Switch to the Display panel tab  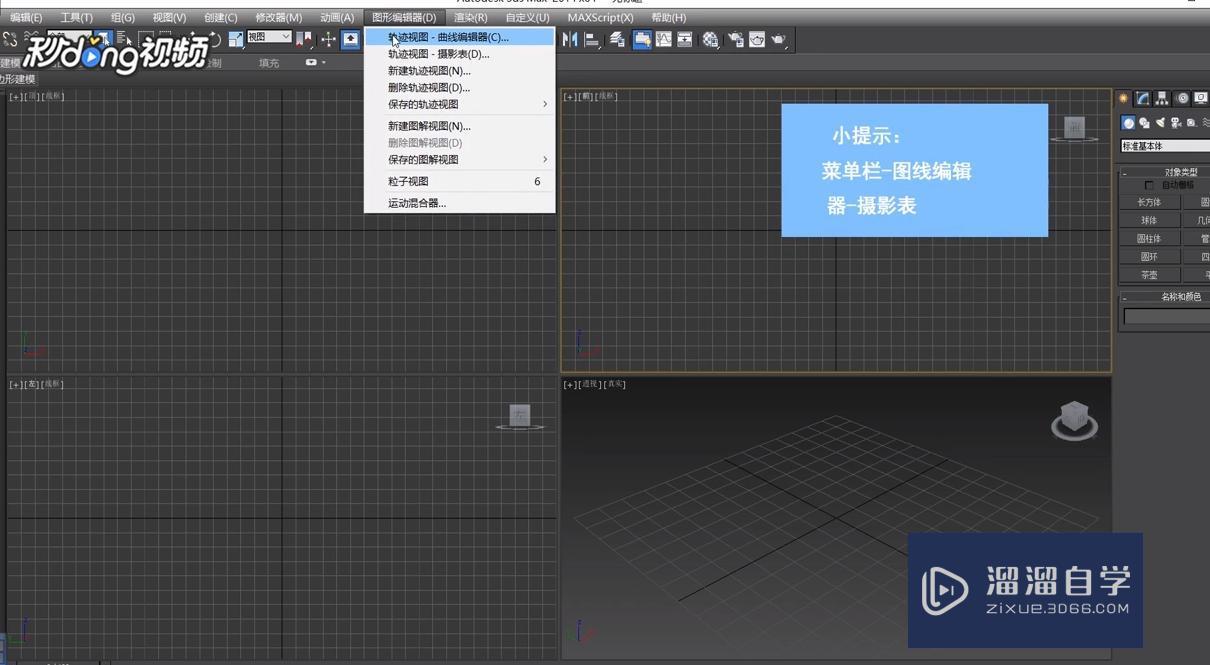(x=1201, y=98)
